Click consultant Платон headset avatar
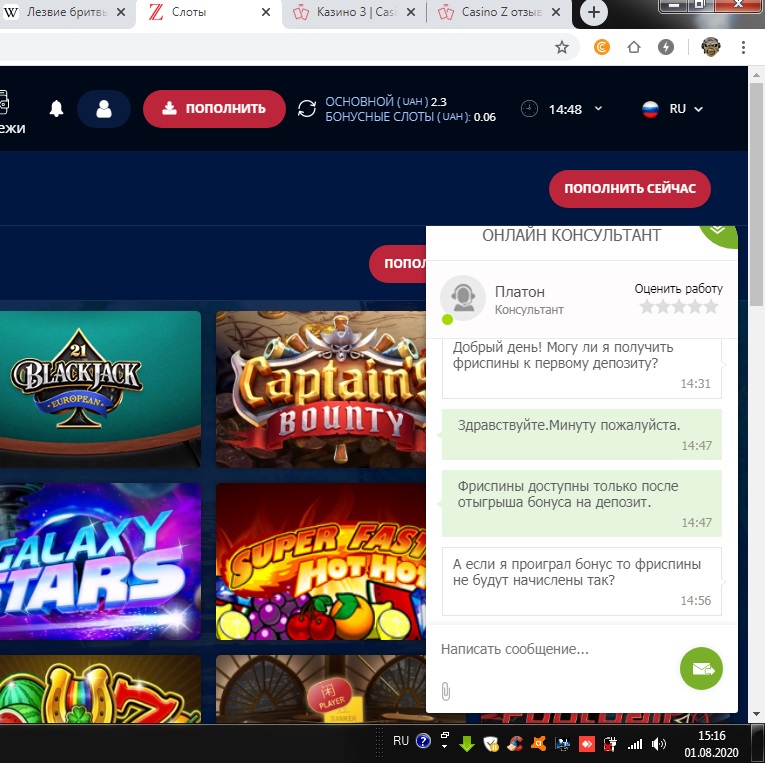The width and height of the screenshot is (765, 763). click(463, 298)
